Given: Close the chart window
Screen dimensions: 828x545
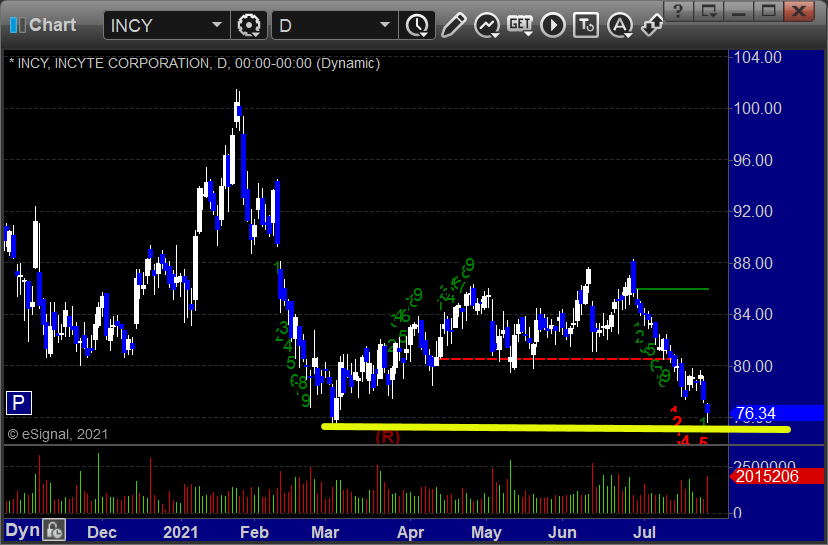Looking at the screenshot, I should pyautogui.click(x=799, y=11).
